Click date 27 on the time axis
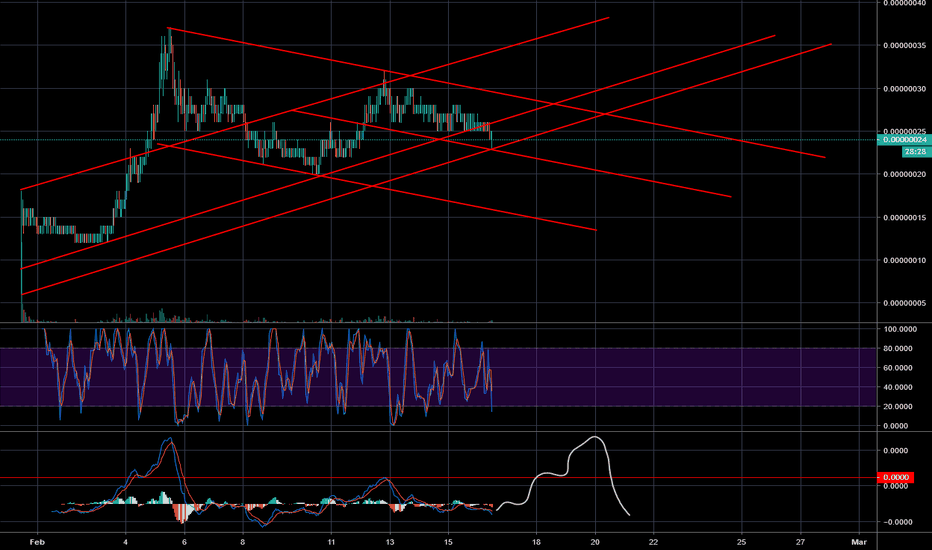 point(800,542)
